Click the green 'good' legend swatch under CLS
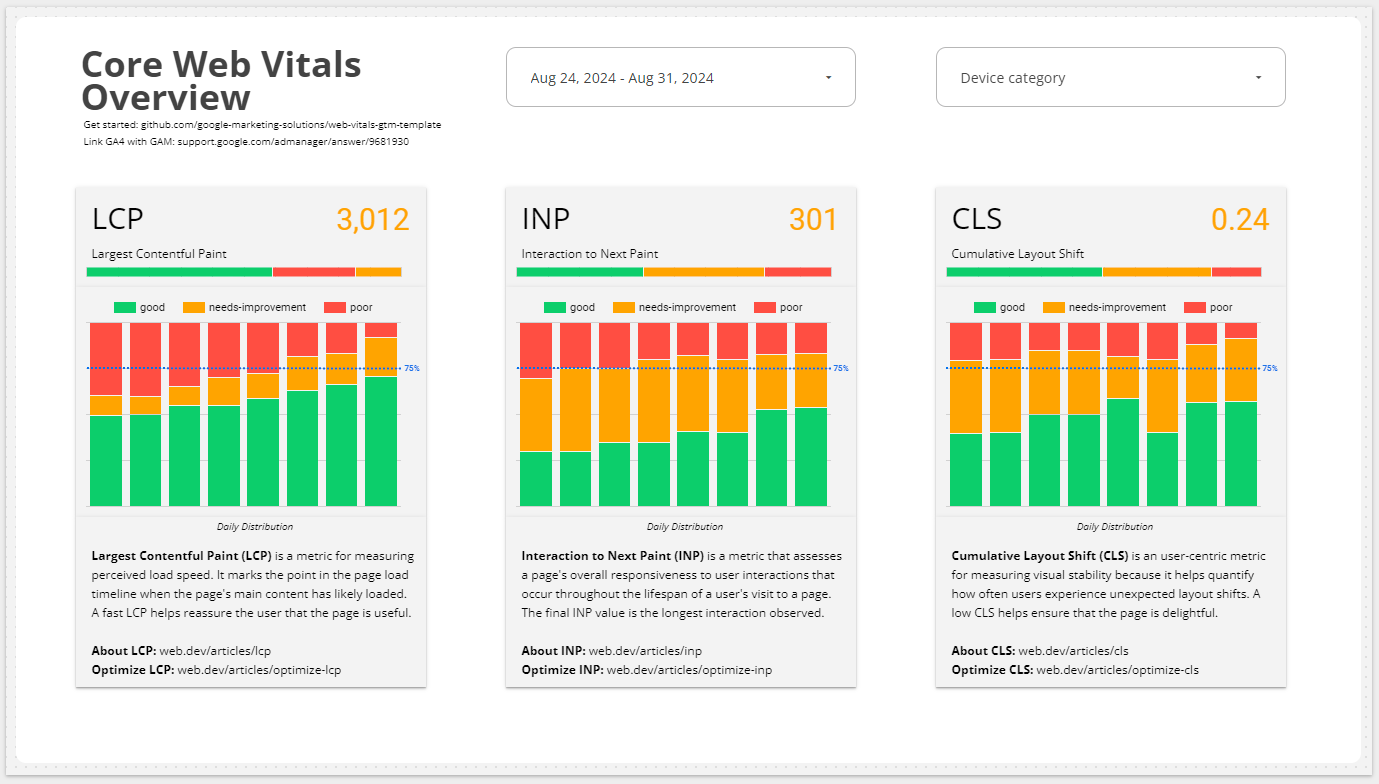The image size is (1379, 784). [x=985, y=307]
